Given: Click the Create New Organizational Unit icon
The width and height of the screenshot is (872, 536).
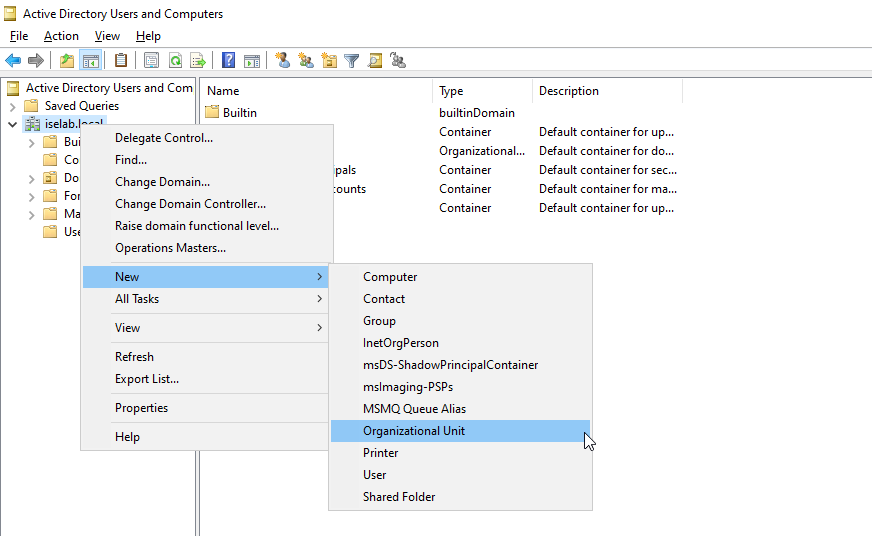Looking at the screenshot, I should click(329, 60).
